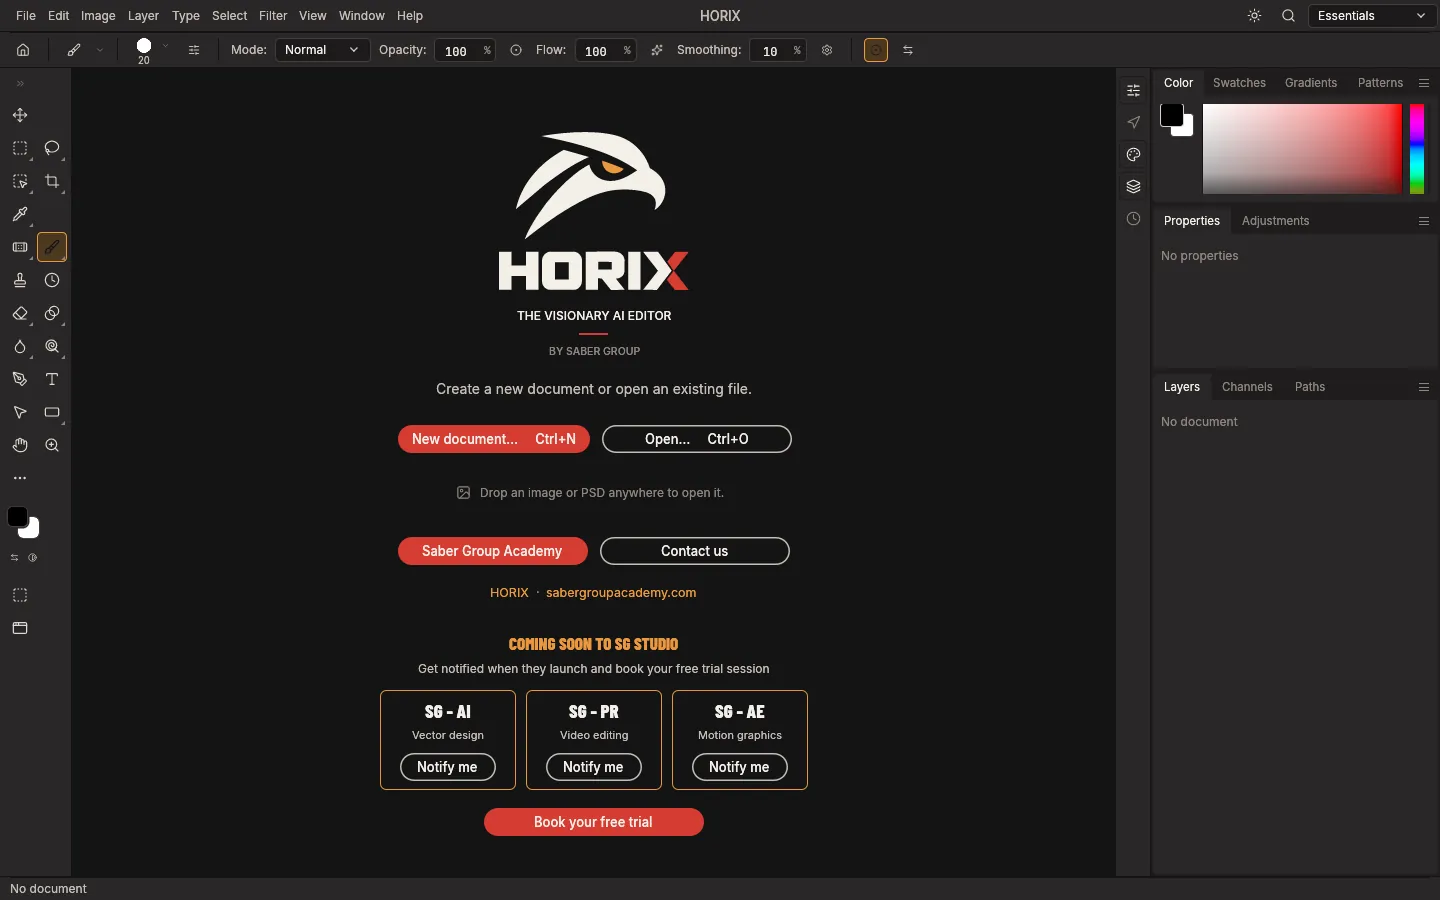1440x900 pixels.
Task: Toggle airbrush mode next to Flow
Action: click(x=657, y=50)
